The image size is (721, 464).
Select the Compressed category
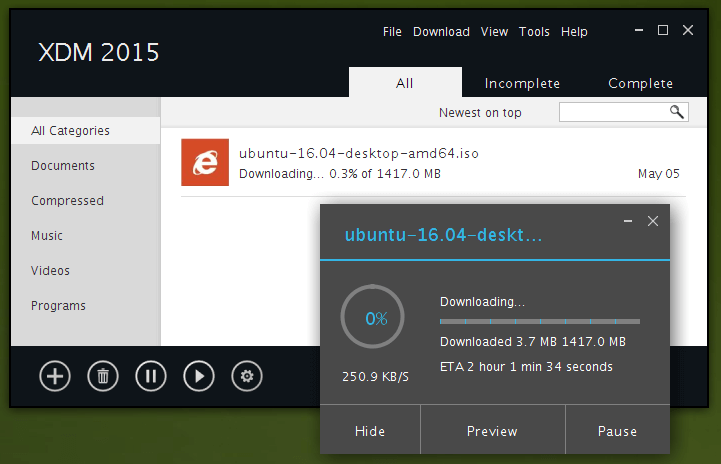click(x=68, y=201)
